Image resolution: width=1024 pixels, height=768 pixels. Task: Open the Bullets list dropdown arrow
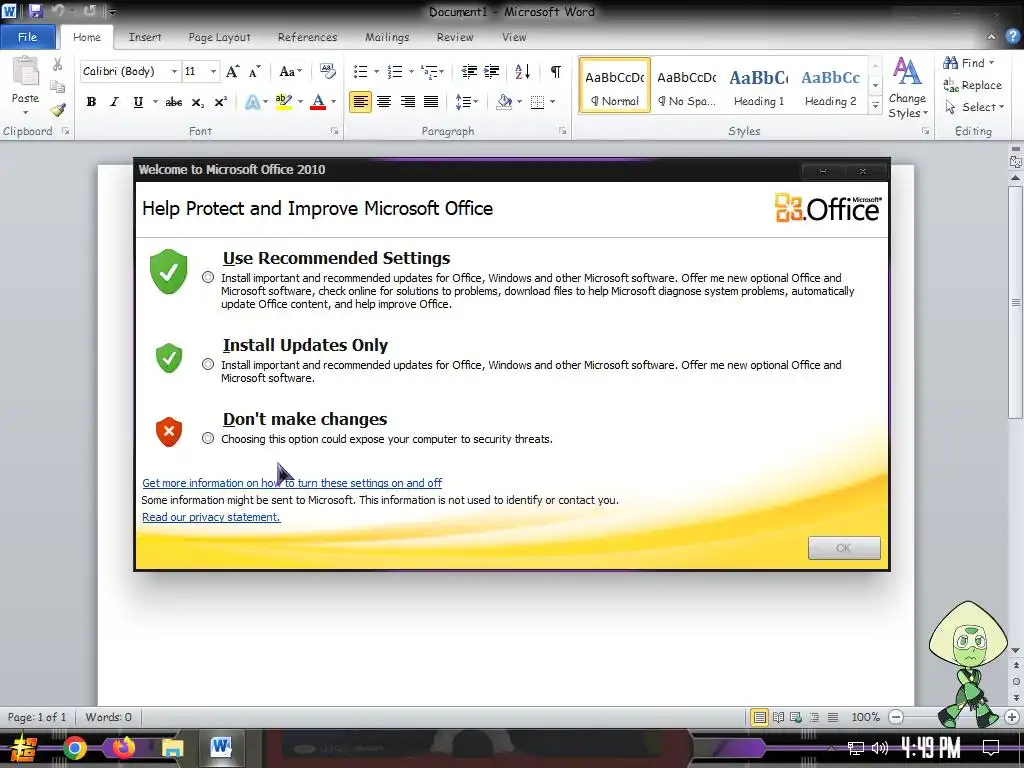click(x=376, y=71)
